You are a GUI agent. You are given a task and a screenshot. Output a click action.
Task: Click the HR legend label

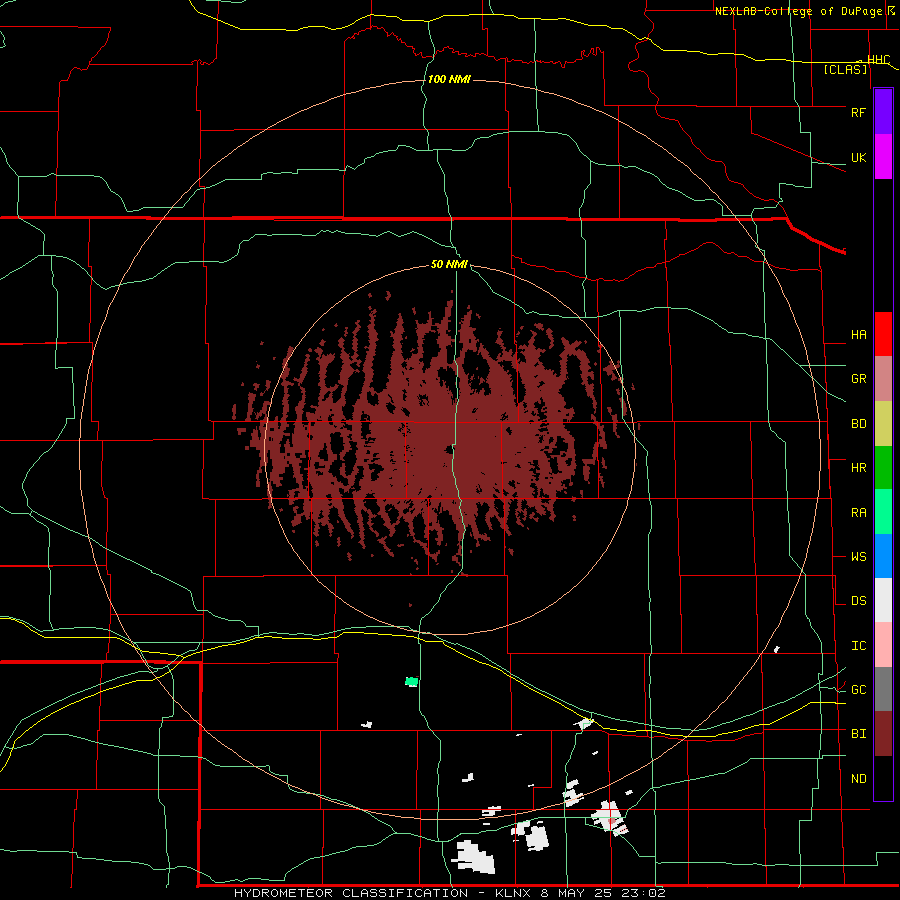pos(858,468)
